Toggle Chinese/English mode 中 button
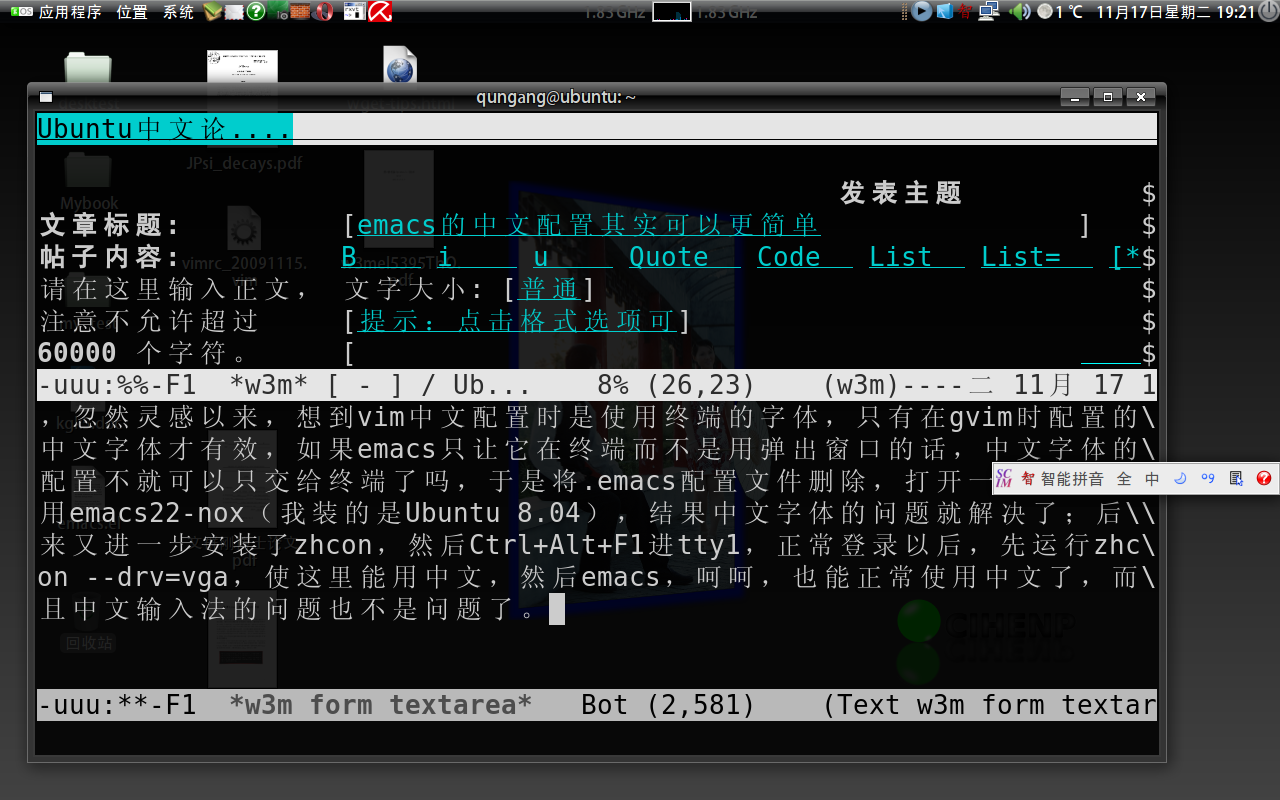 click(1152, 479)
